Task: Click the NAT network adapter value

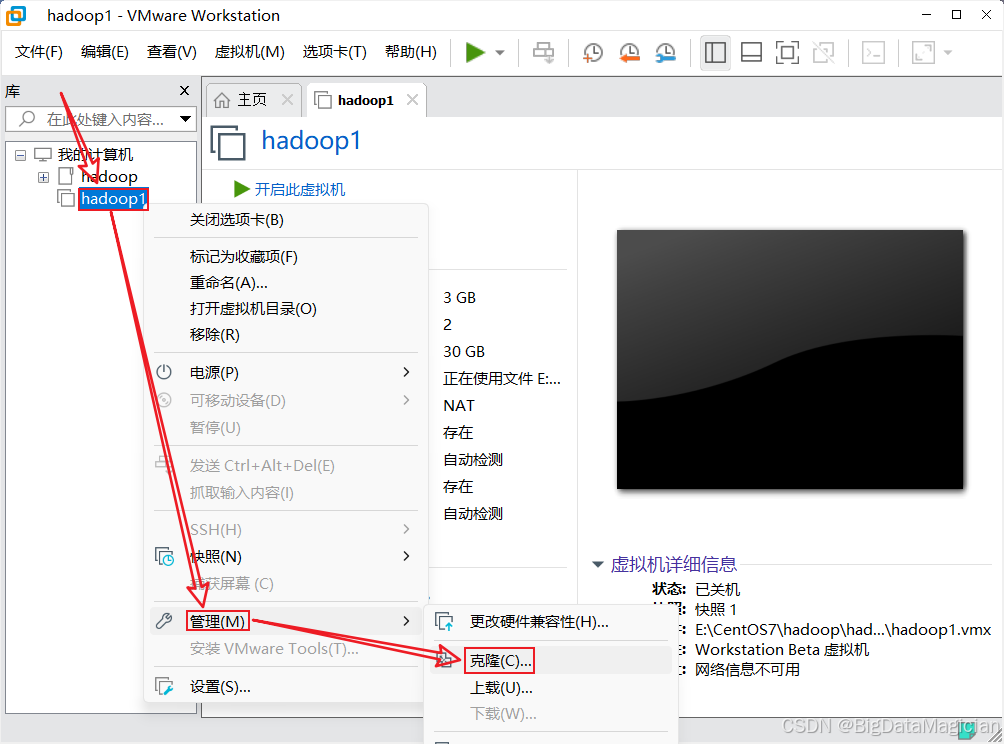Action: tap(458, 405)
